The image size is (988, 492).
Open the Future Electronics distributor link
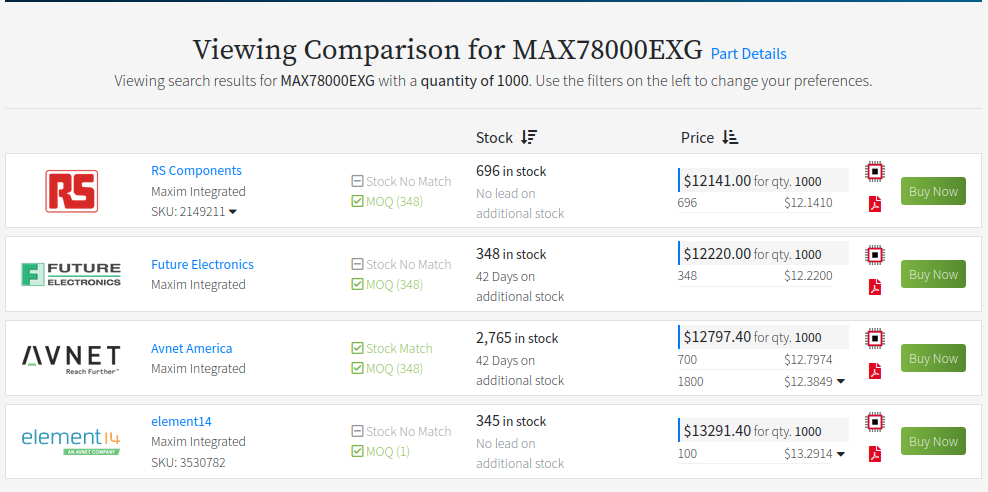202,265
